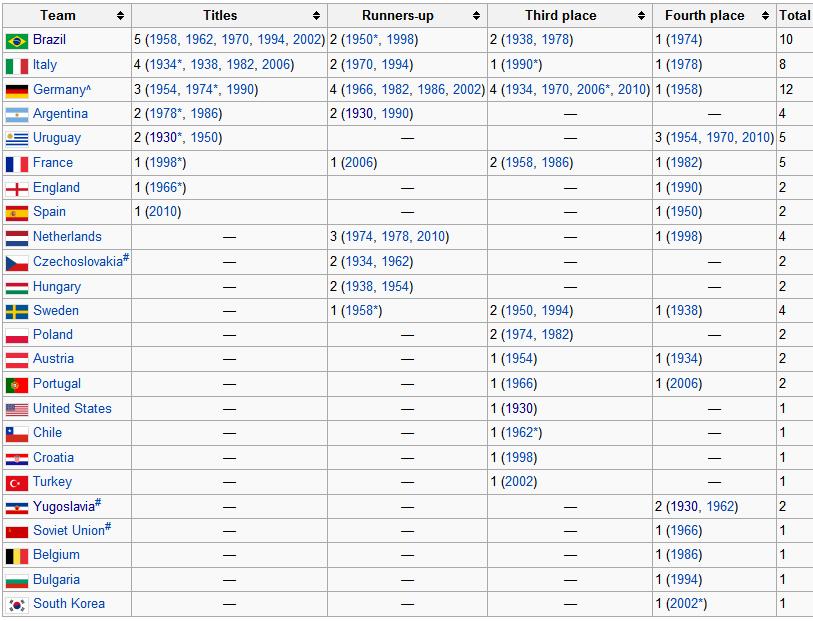Open the 1930 link in Yugoslavia's fourth place
This screenshot has height=621, width=813.
(684, 506)
